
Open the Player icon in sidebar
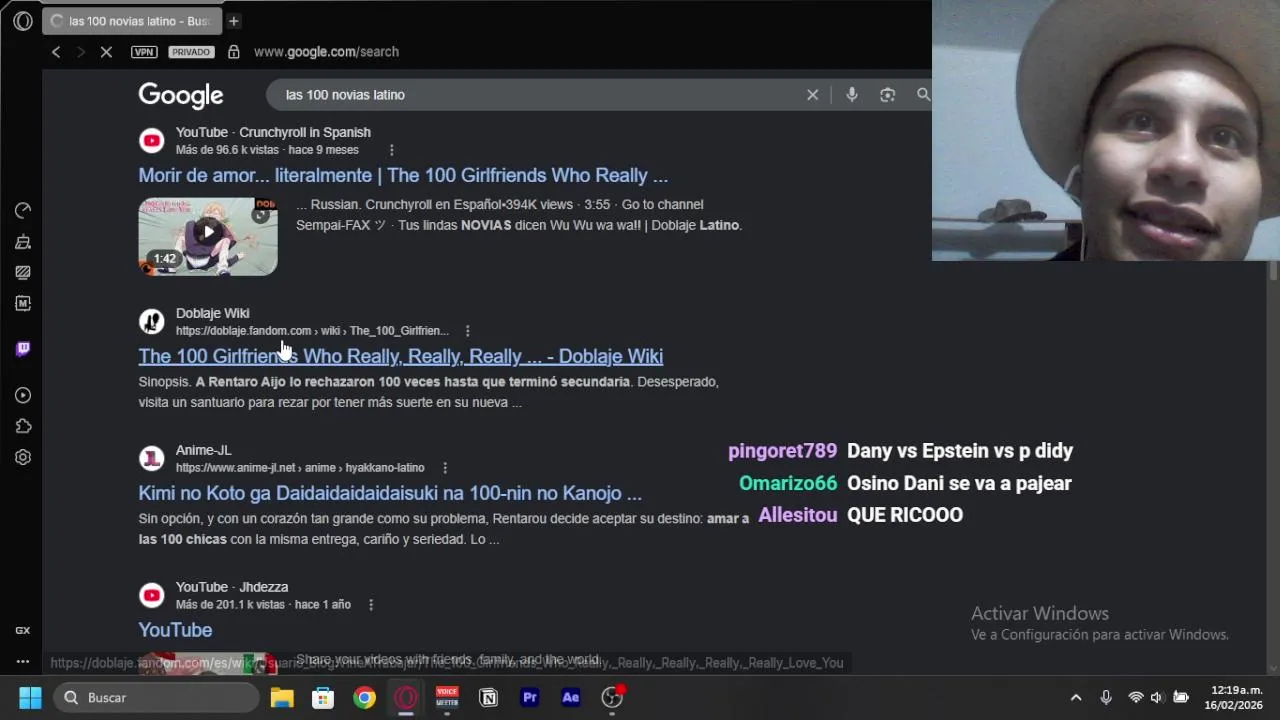pos(23,395)
